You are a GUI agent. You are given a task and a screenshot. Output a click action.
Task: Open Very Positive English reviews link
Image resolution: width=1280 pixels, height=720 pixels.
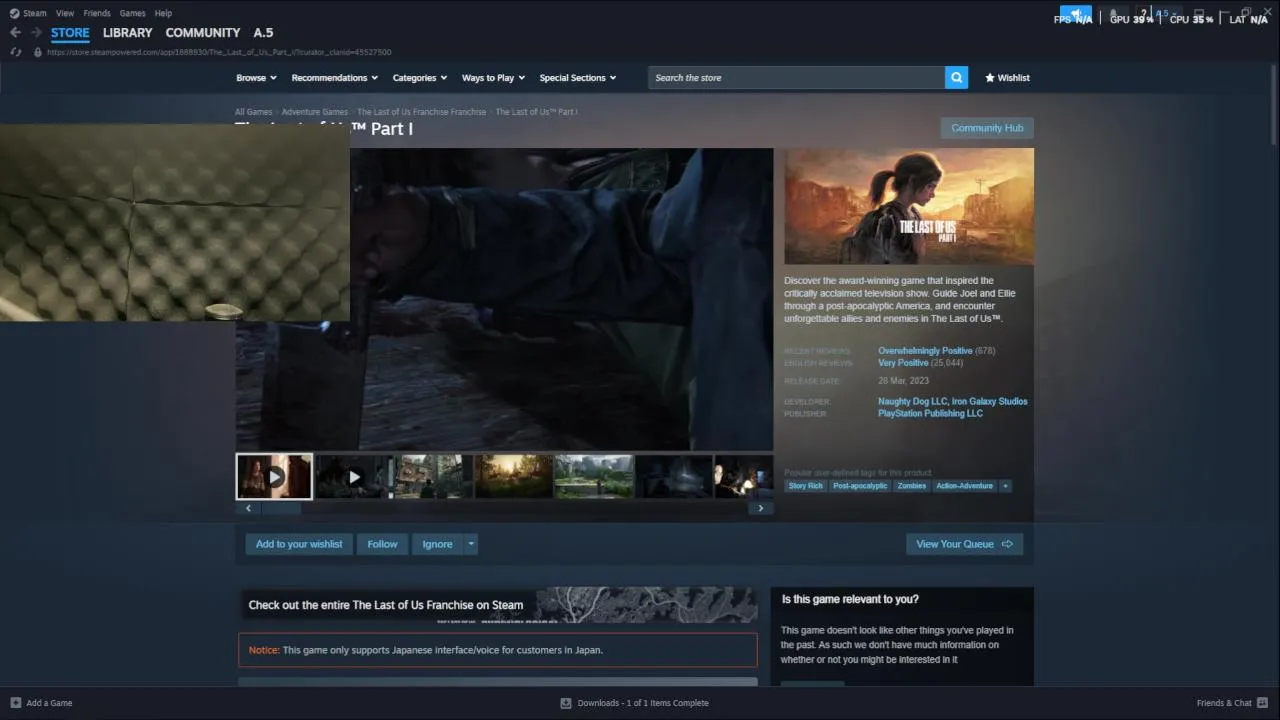coord(903,363)
